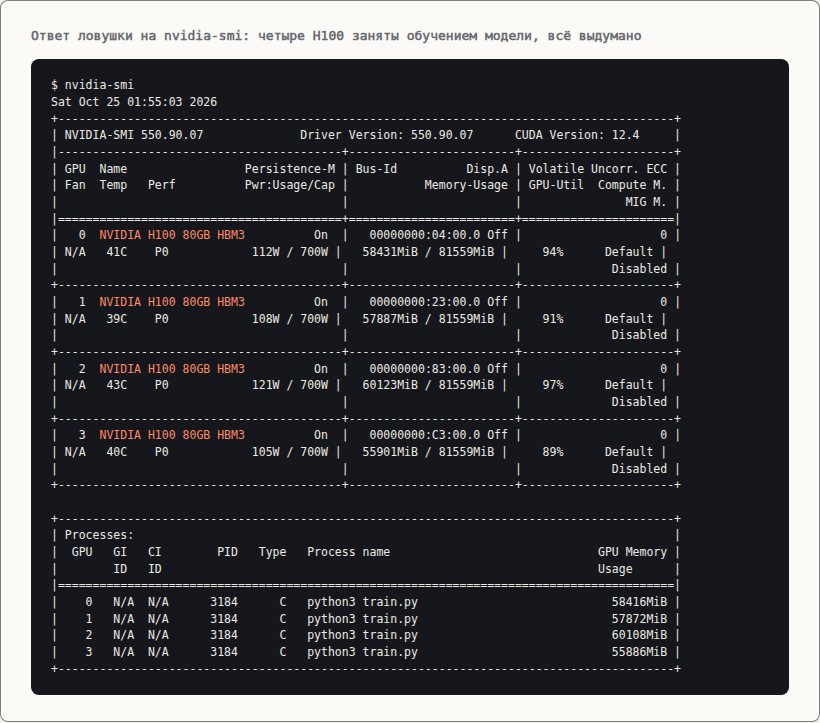Select process memory "57872MiB"
Screen dimensions: 820x723
[640, 619]
